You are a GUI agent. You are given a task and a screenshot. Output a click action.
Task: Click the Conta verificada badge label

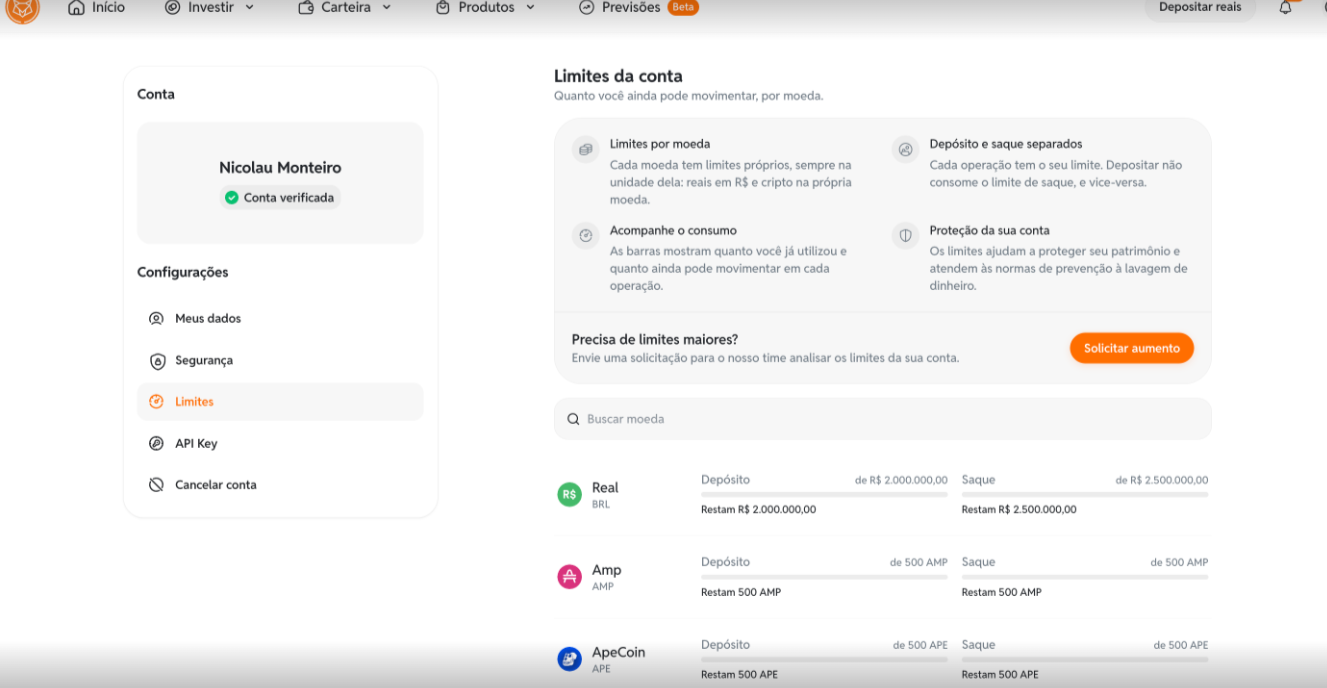click(289, 198)
